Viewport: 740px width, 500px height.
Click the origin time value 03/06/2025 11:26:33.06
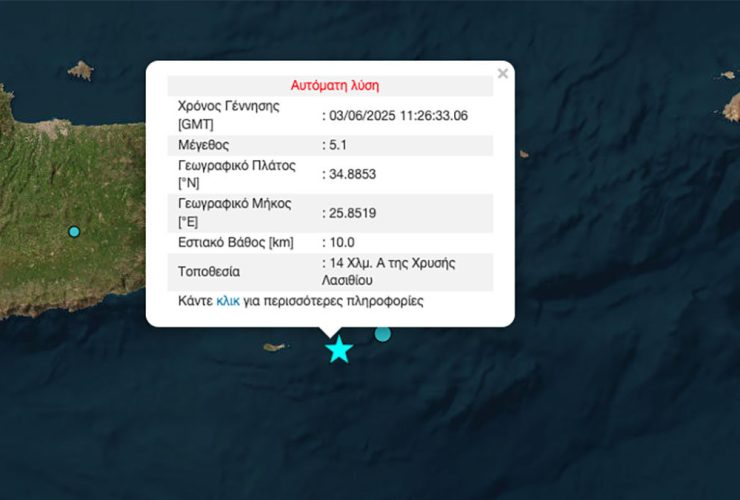pyautogui.click(x=398, y=115)
